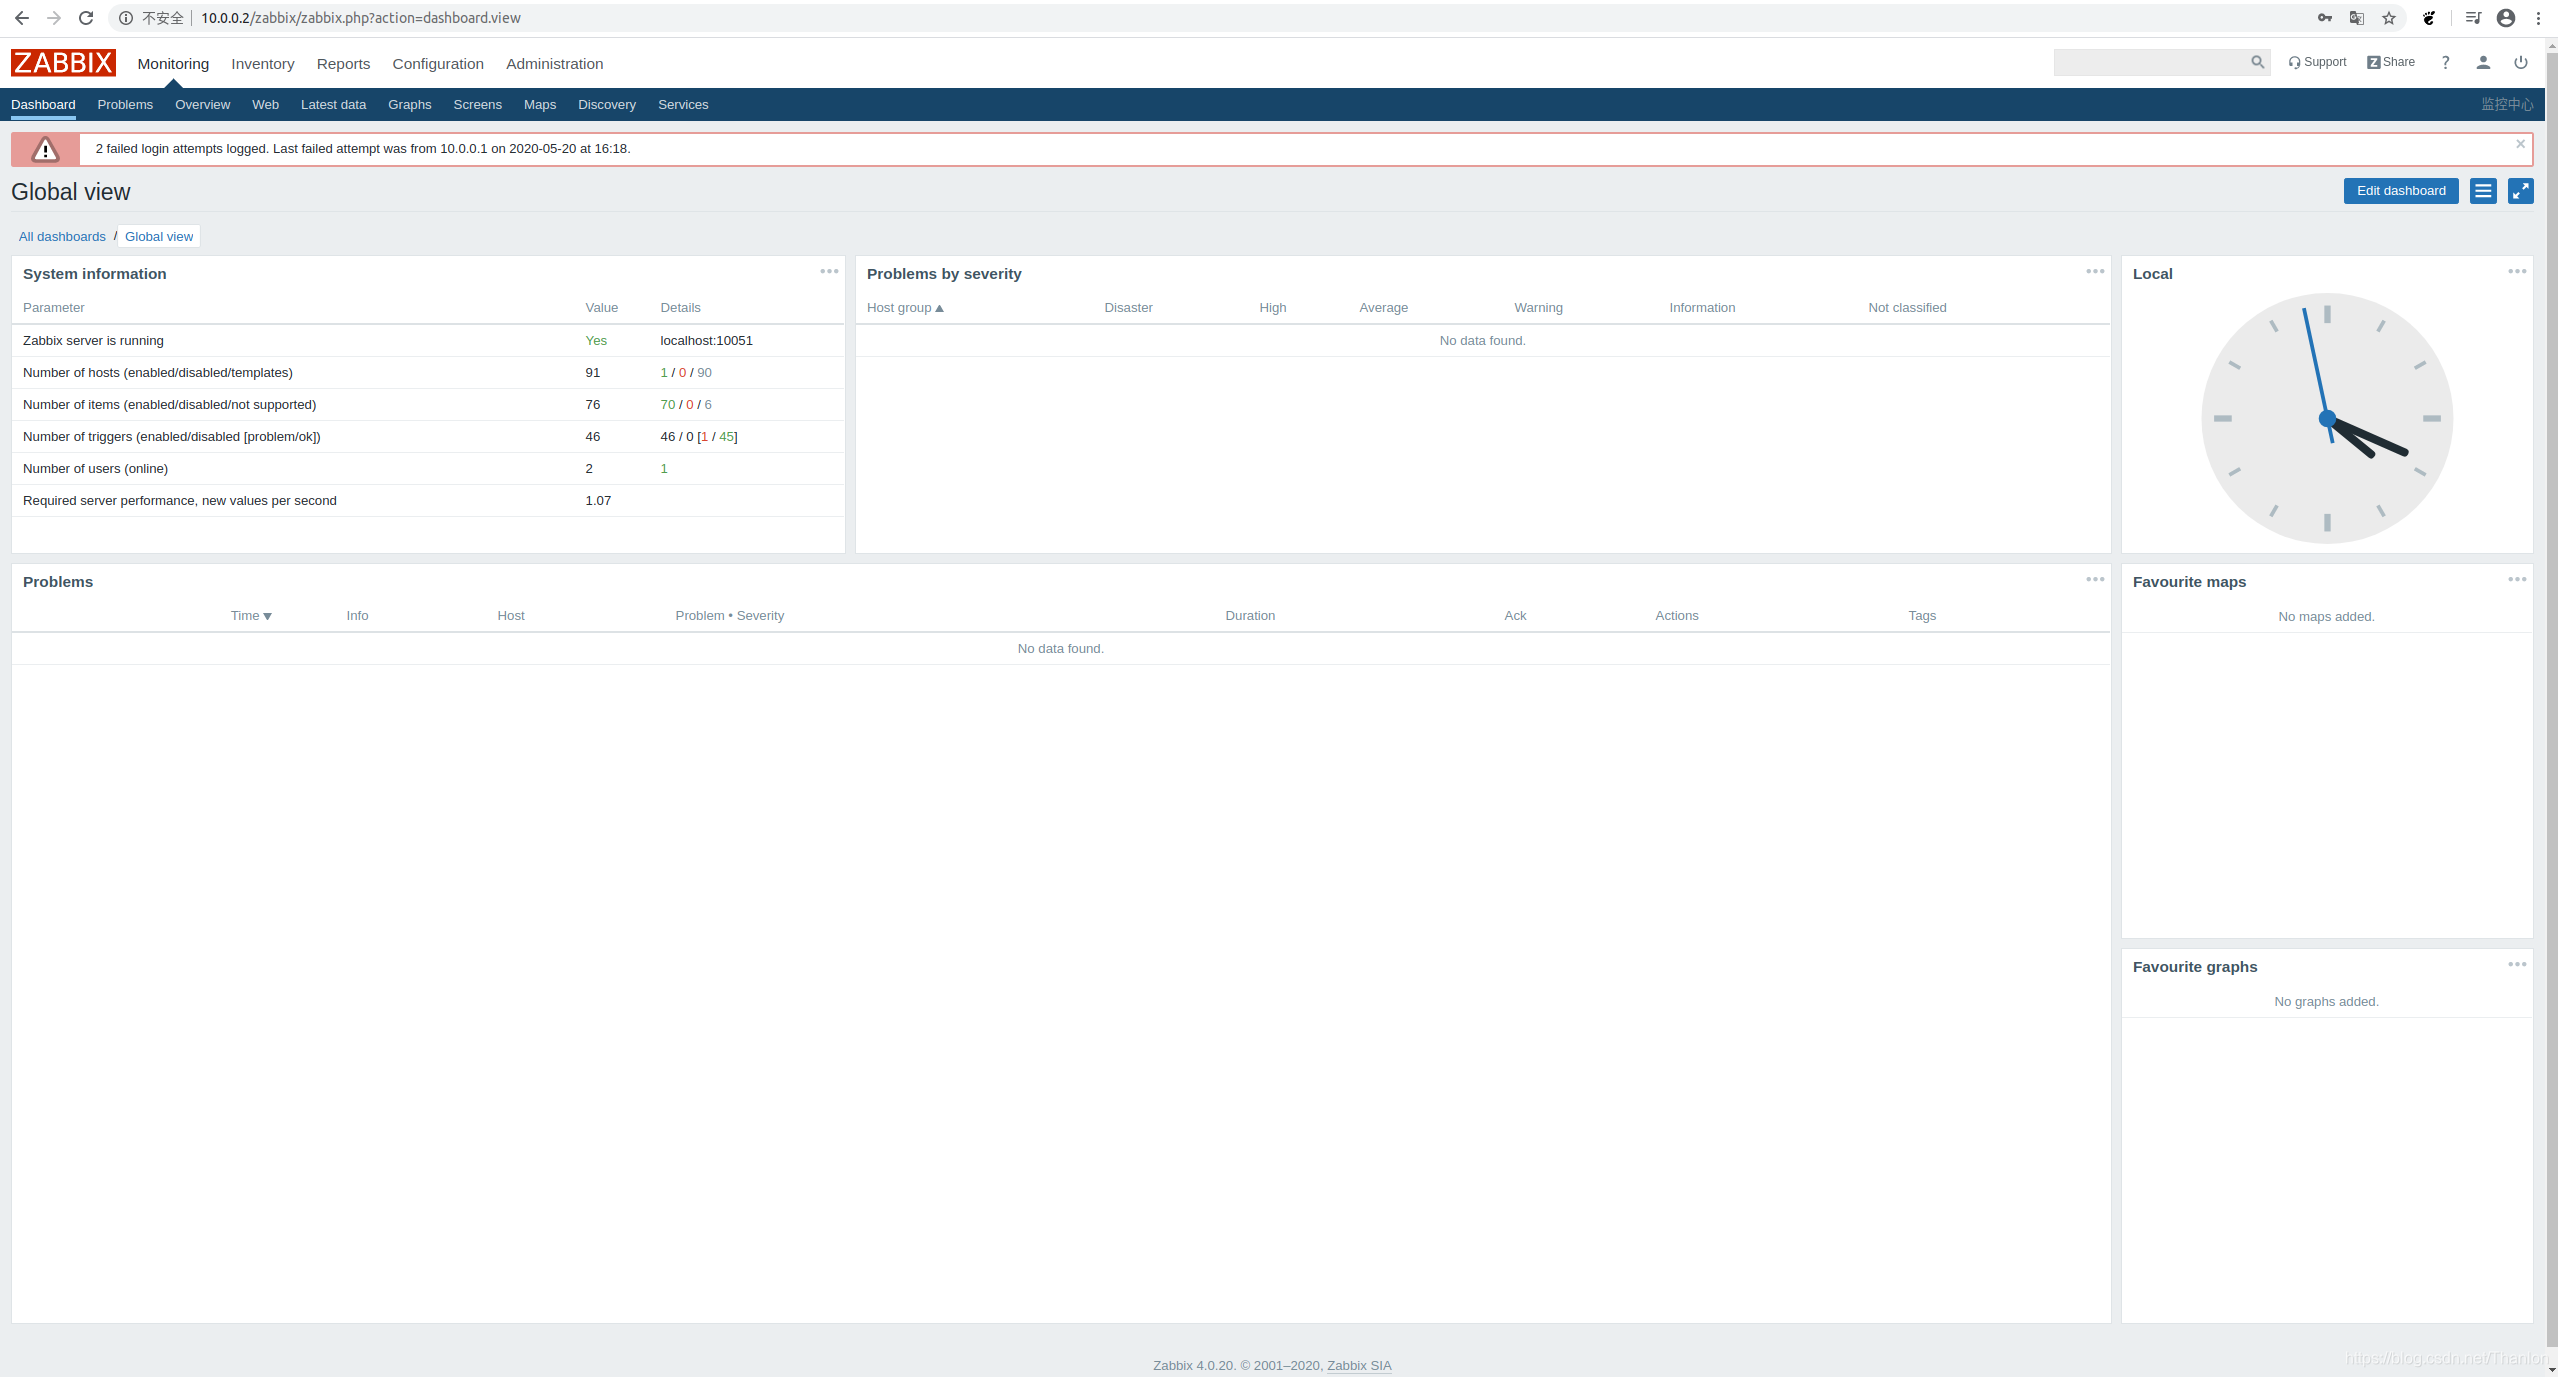Sort by Host group column
The image size is (2558, 1377).
coord(905,308)
